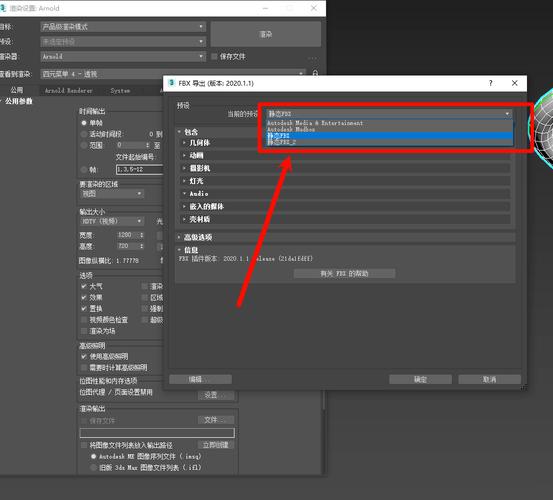Click the 文件 (Files) button in Render Output
The height and width of the screenshot is (500, 553).
tap(216, 420)
